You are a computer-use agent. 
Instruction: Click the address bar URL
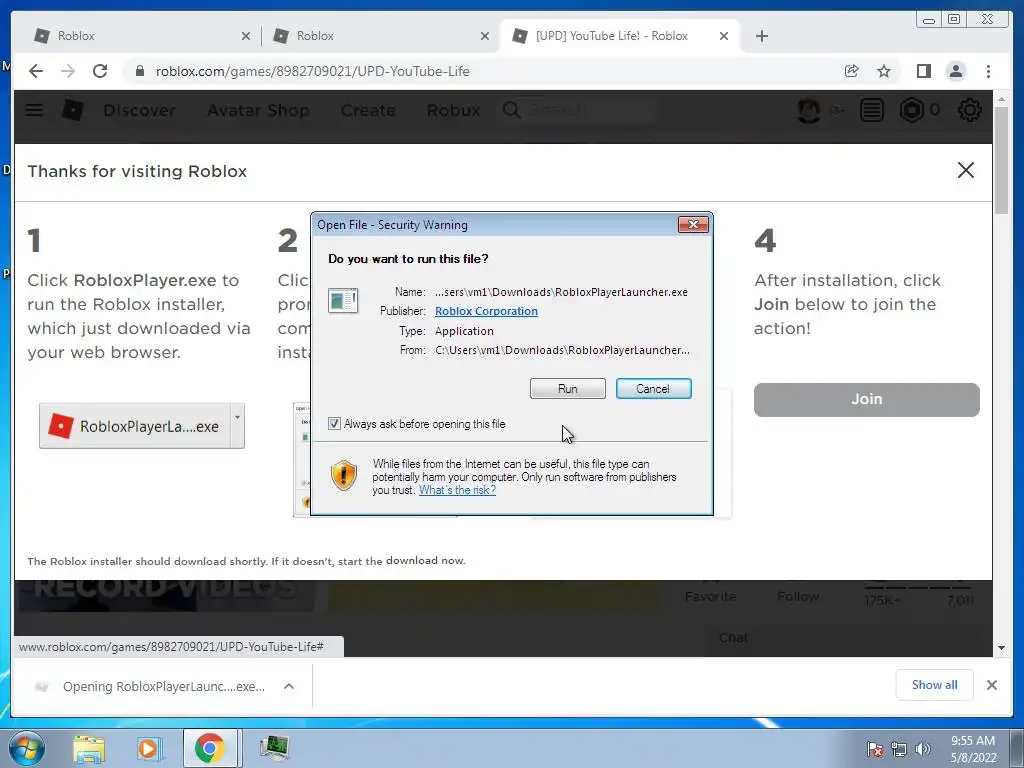pos(312,71)
